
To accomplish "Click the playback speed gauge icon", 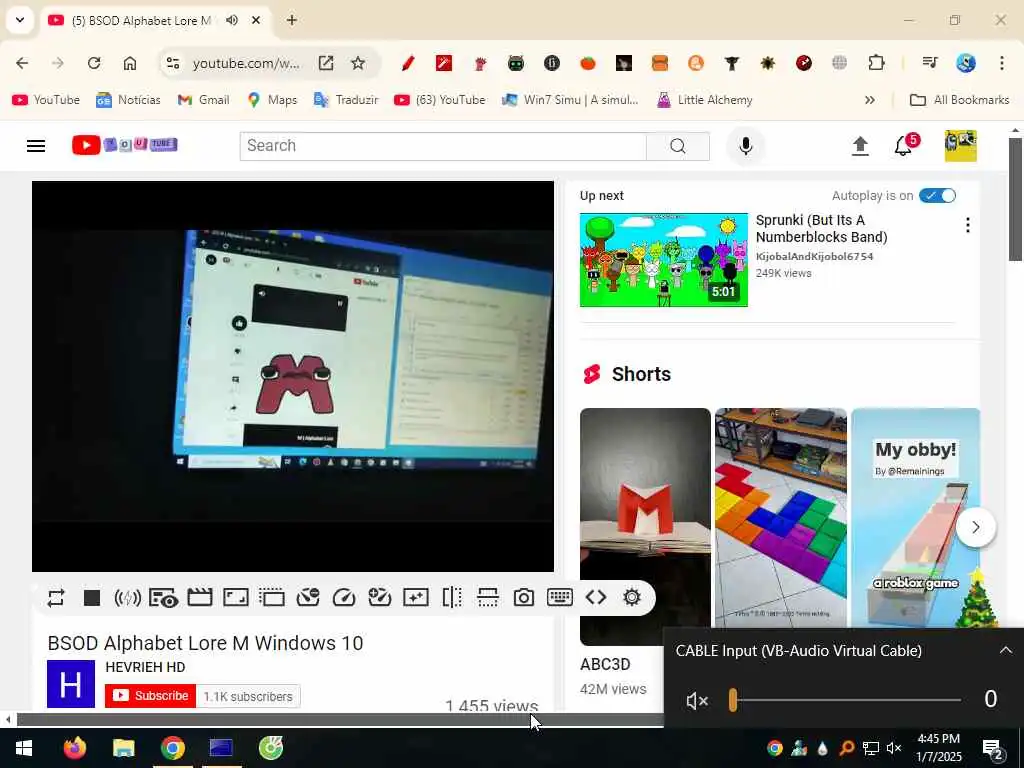I will [x=344, y=598].
